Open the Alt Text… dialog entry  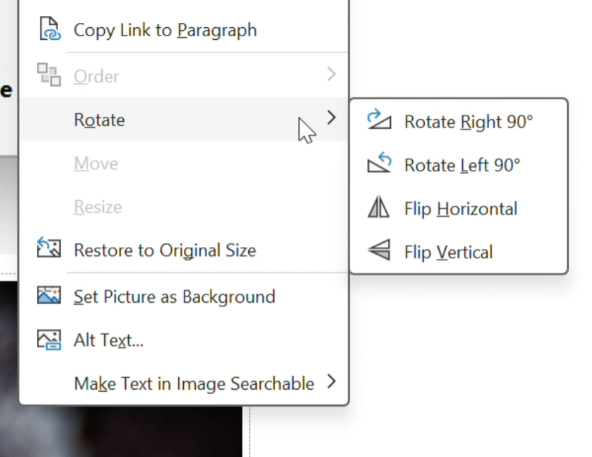pyautogui.click(x=184, y=340)
